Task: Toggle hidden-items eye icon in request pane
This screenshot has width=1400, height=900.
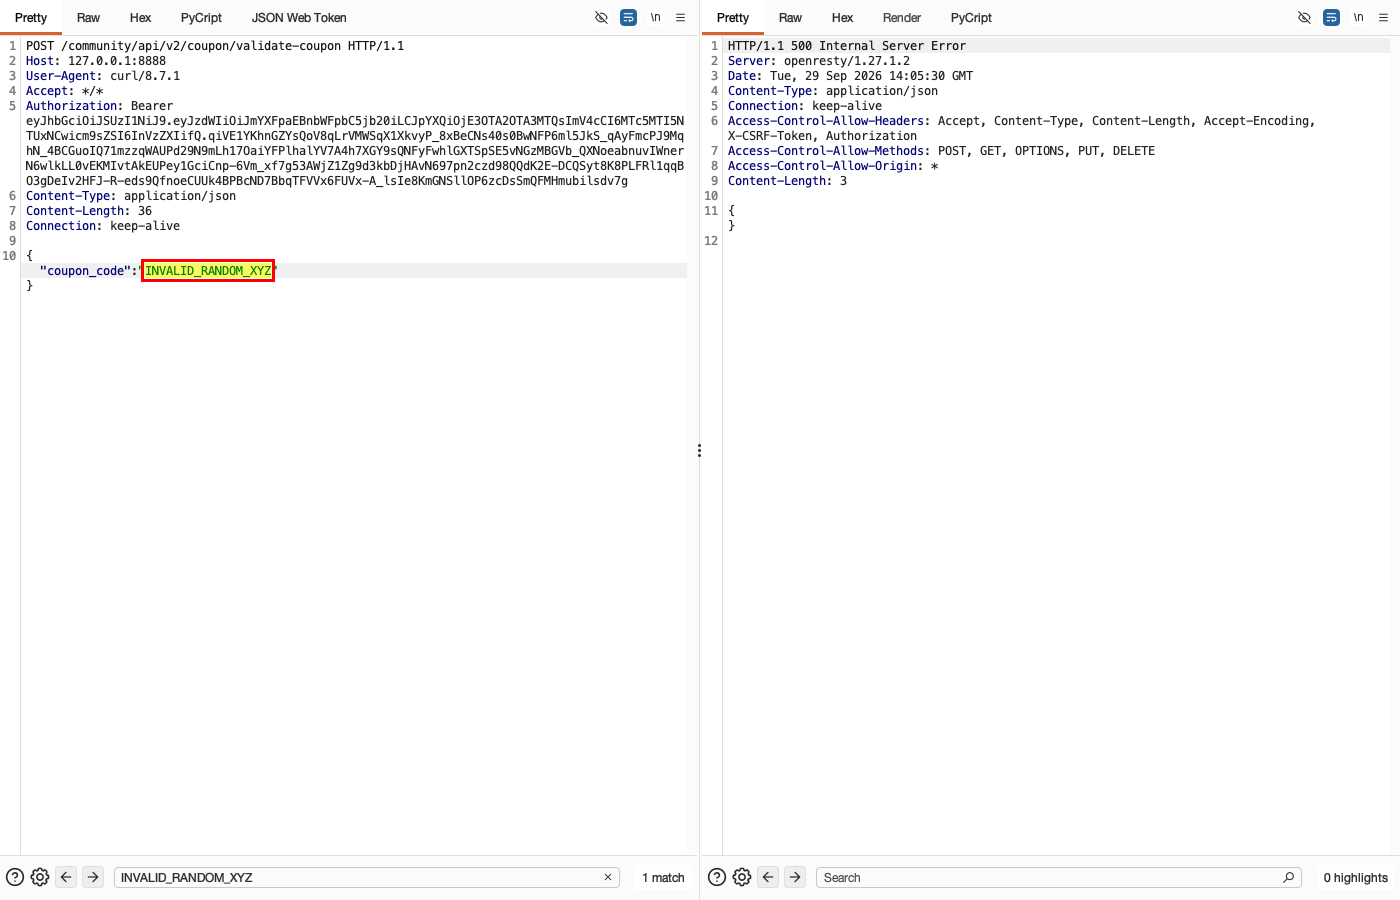Action: click(601, 18)
